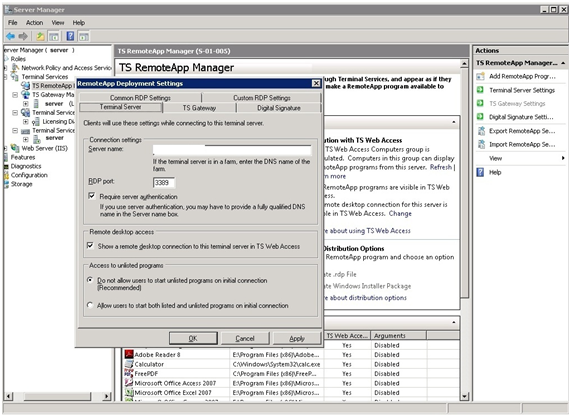The image size is (571, 417).
Task: Click the Arguments column header
Action: tap(398, 335)
